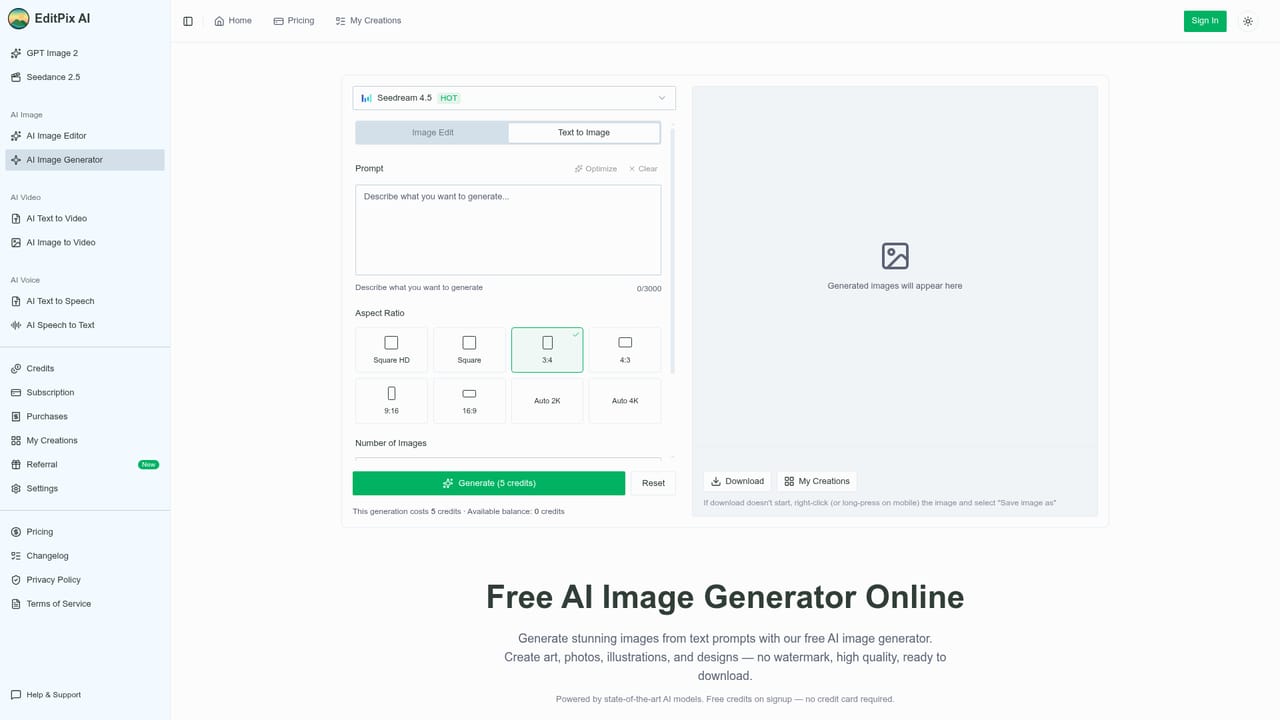Click the Reset button
Image resolution: width=1280 pixels, height=720 pixels.
[653, 483]
